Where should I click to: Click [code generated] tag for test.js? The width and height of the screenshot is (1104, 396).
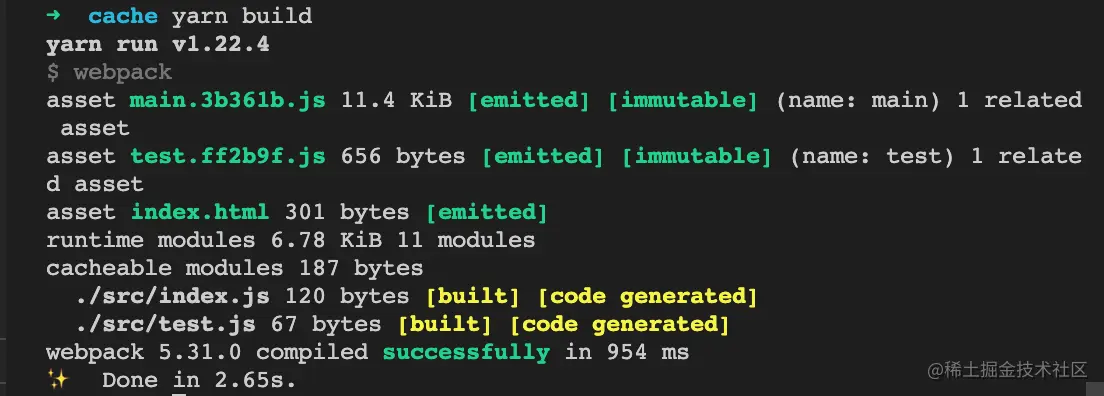619,325
